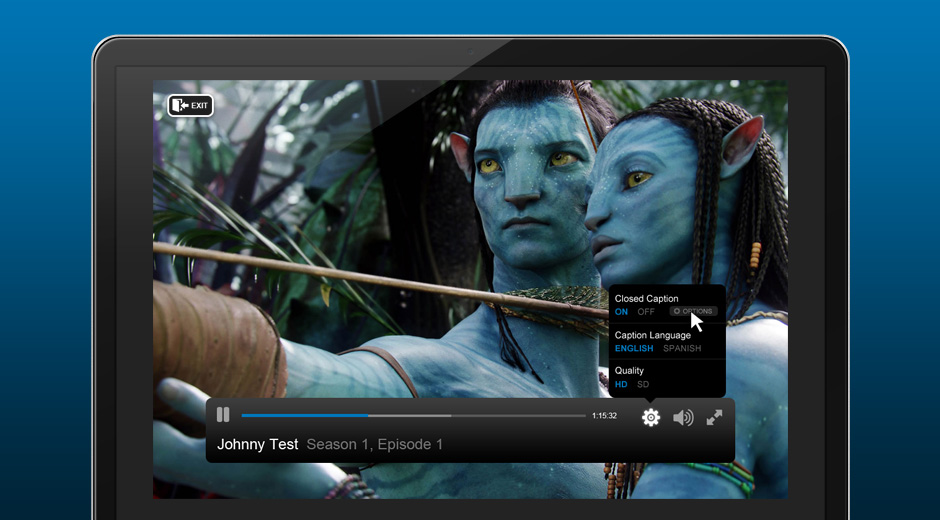Click the 1:15:32 time display

604,416
